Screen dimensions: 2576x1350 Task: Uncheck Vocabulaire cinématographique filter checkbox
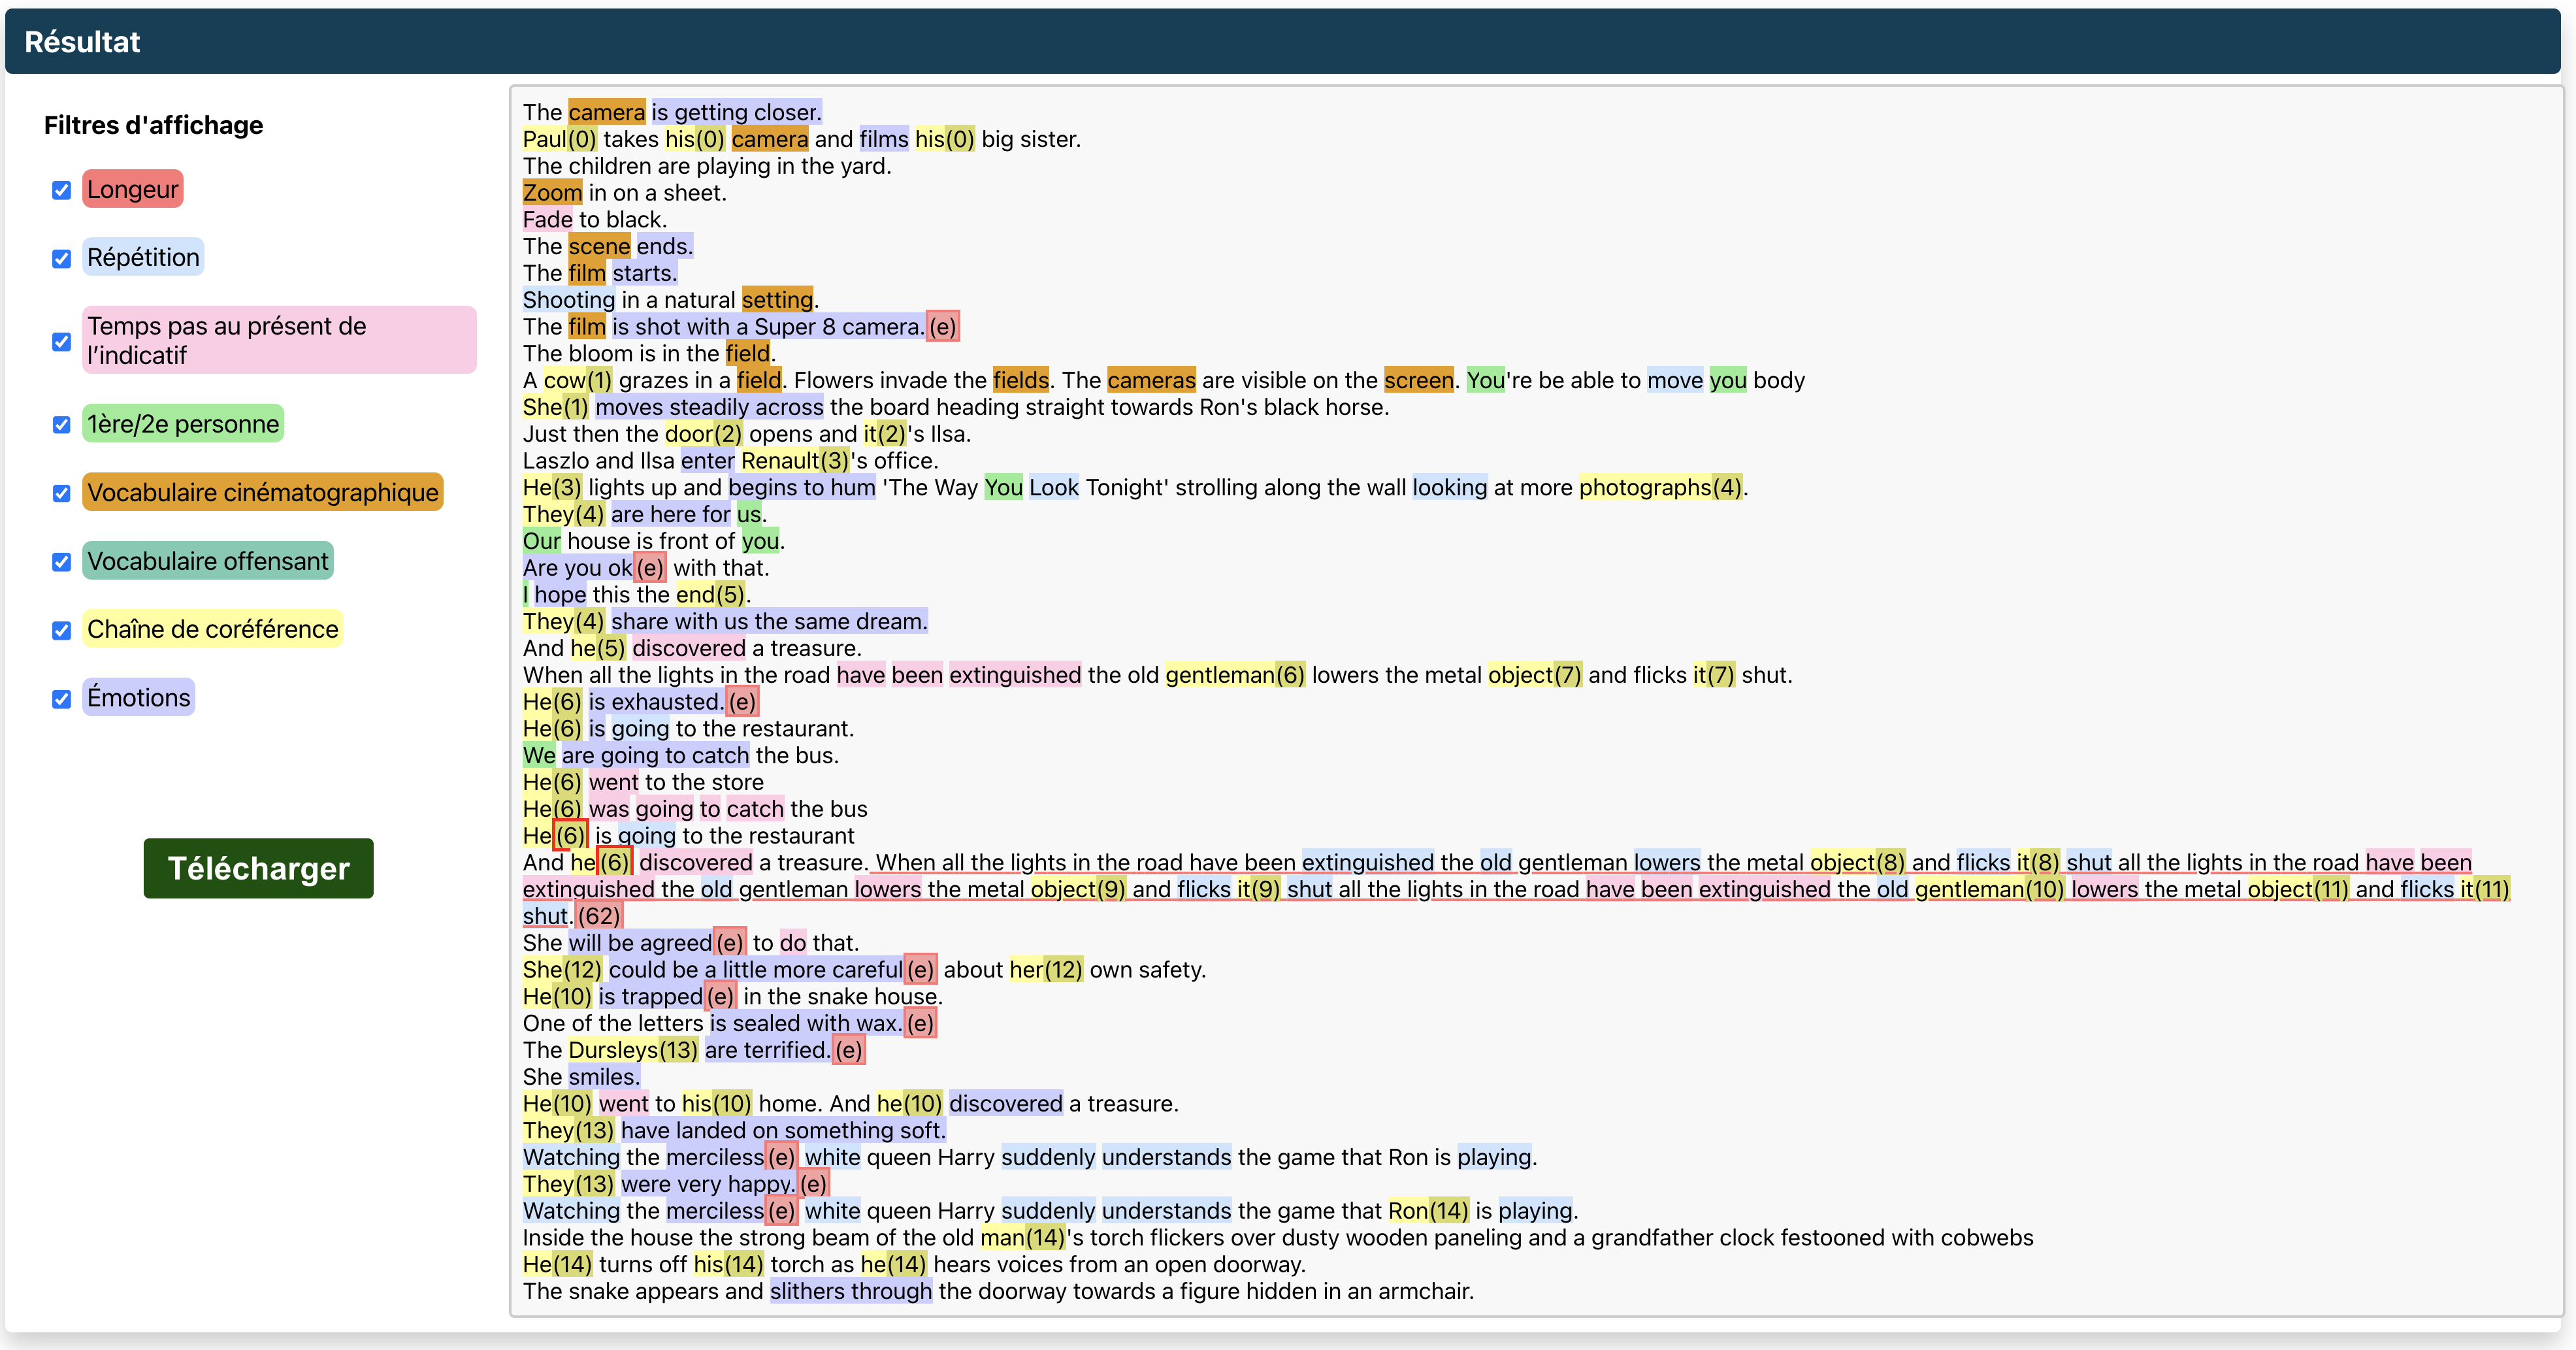pos(62,493)
